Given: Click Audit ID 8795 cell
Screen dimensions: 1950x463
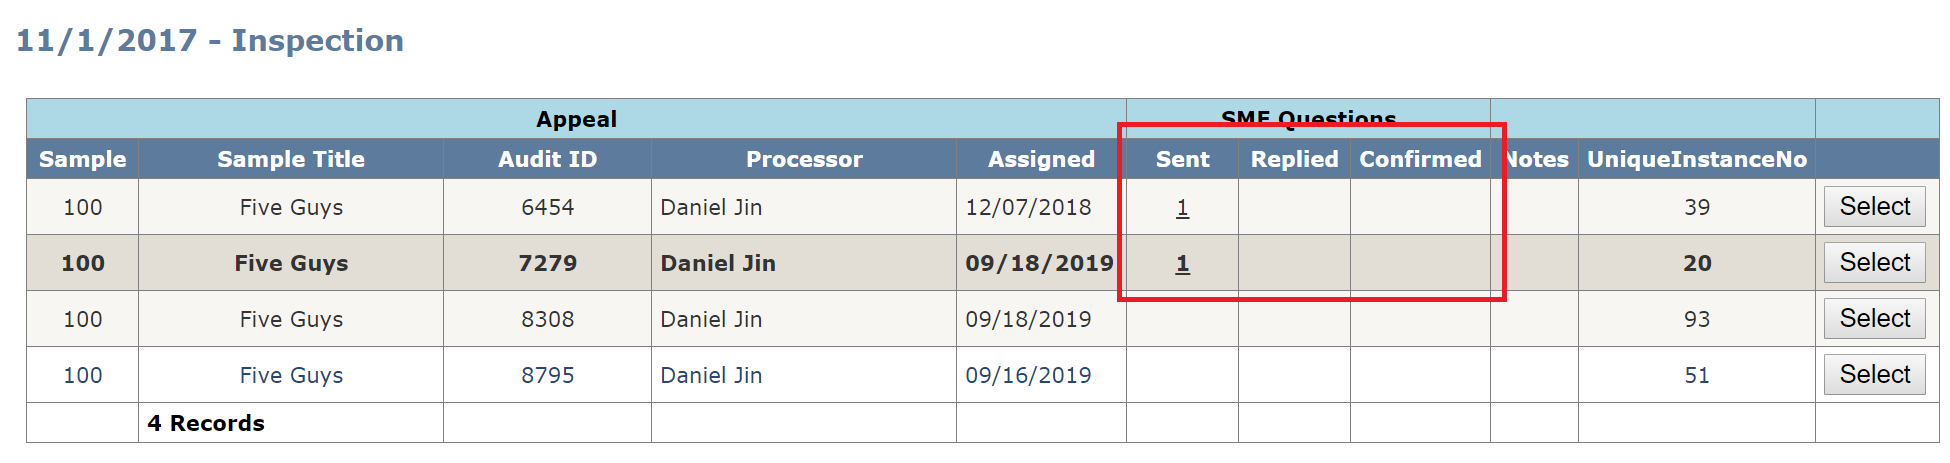Looking at the screenshot, I should pyautogui.click(x=548, y=375).
